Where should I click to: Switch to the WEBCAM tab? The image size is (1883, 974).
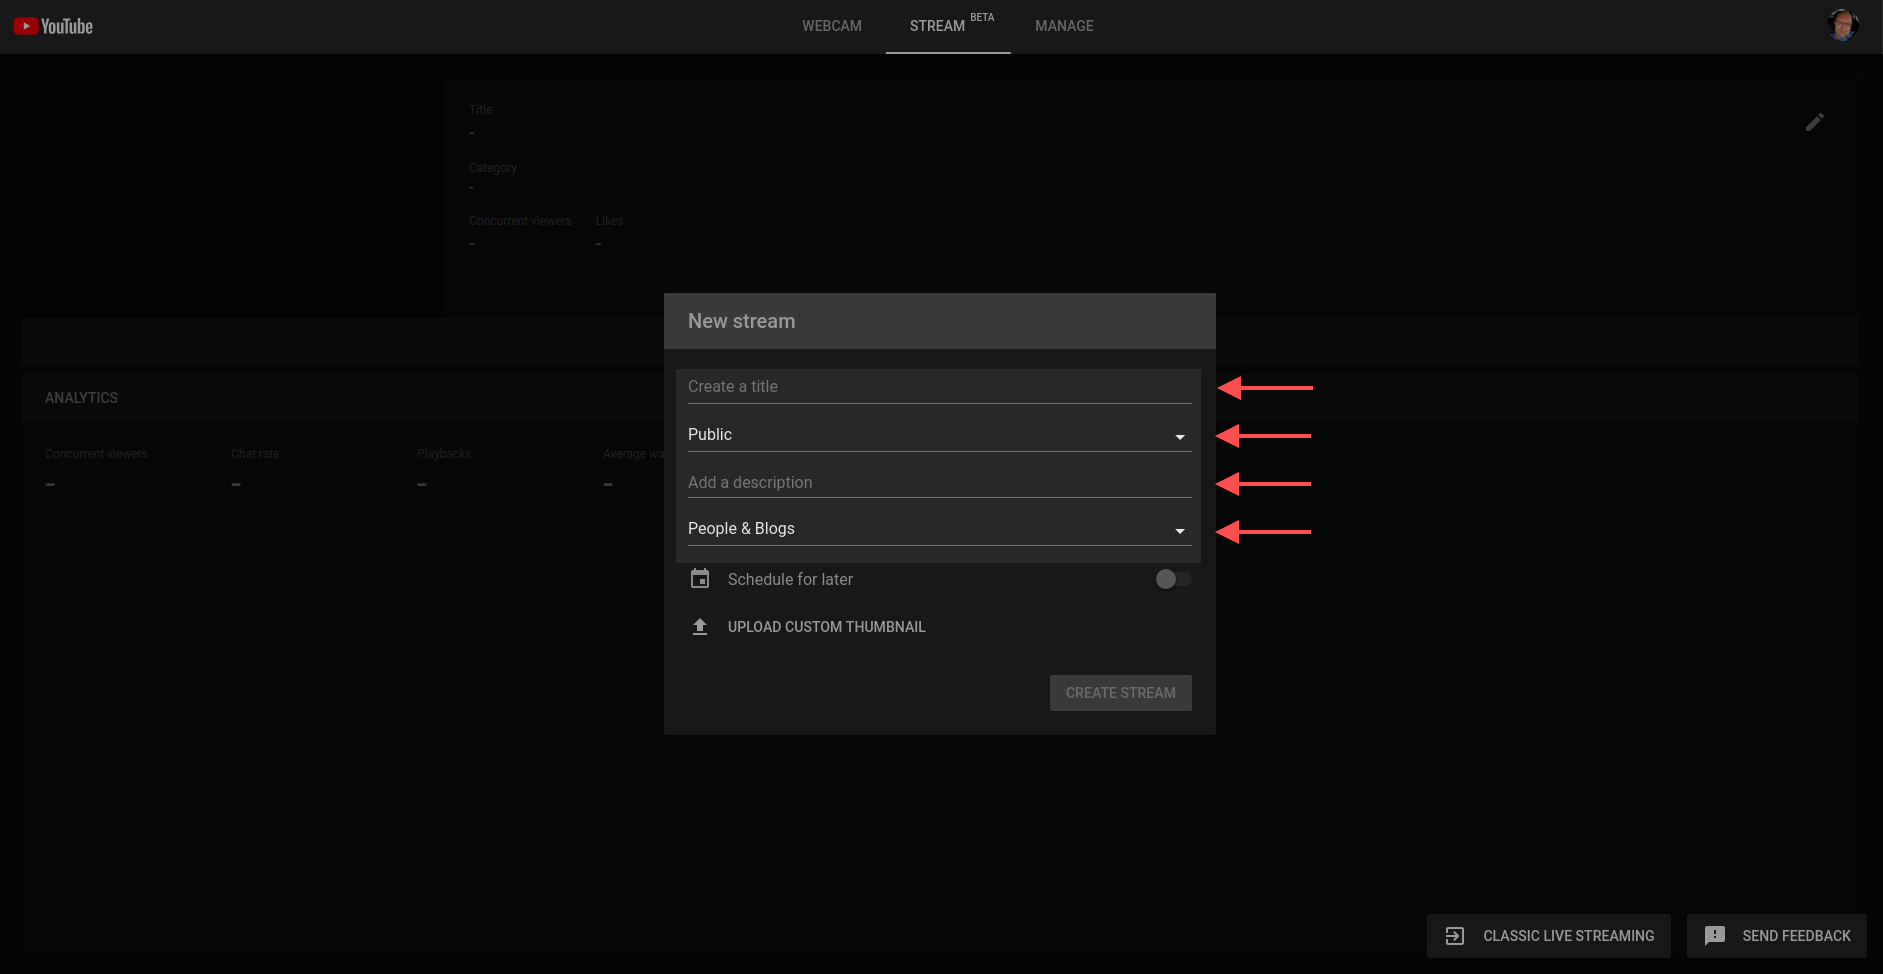(831, 26)
